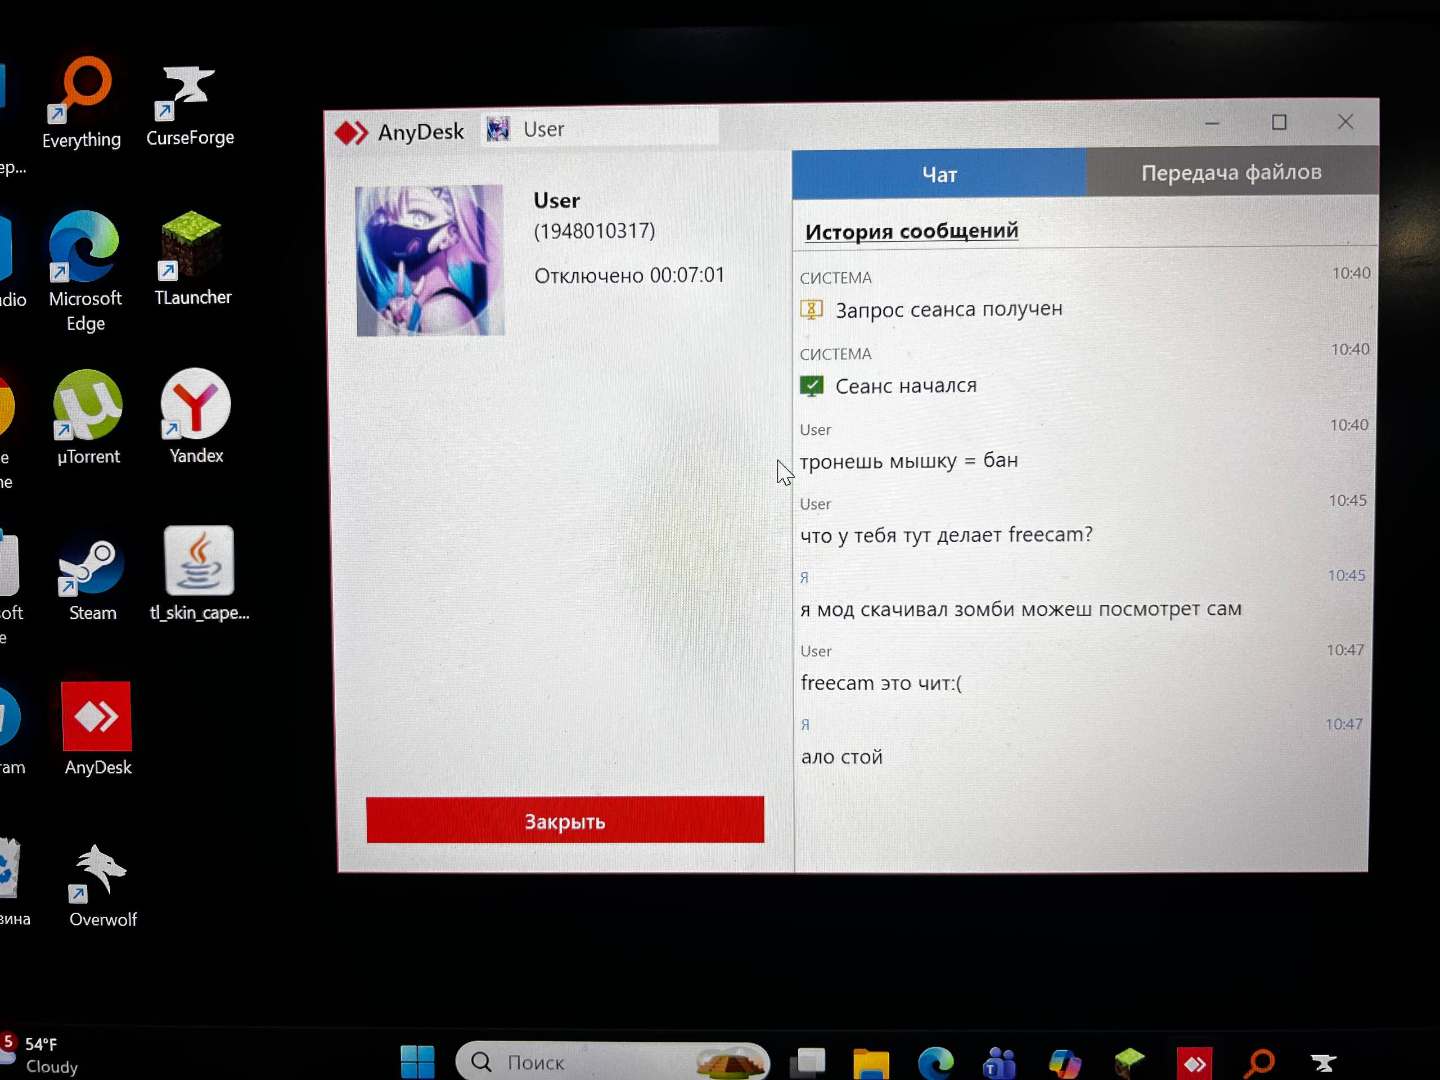This screenshot has width=1440, height=1080.
Task: Open File Explorer from the taskbar
Action: (x=871, y=1063)
